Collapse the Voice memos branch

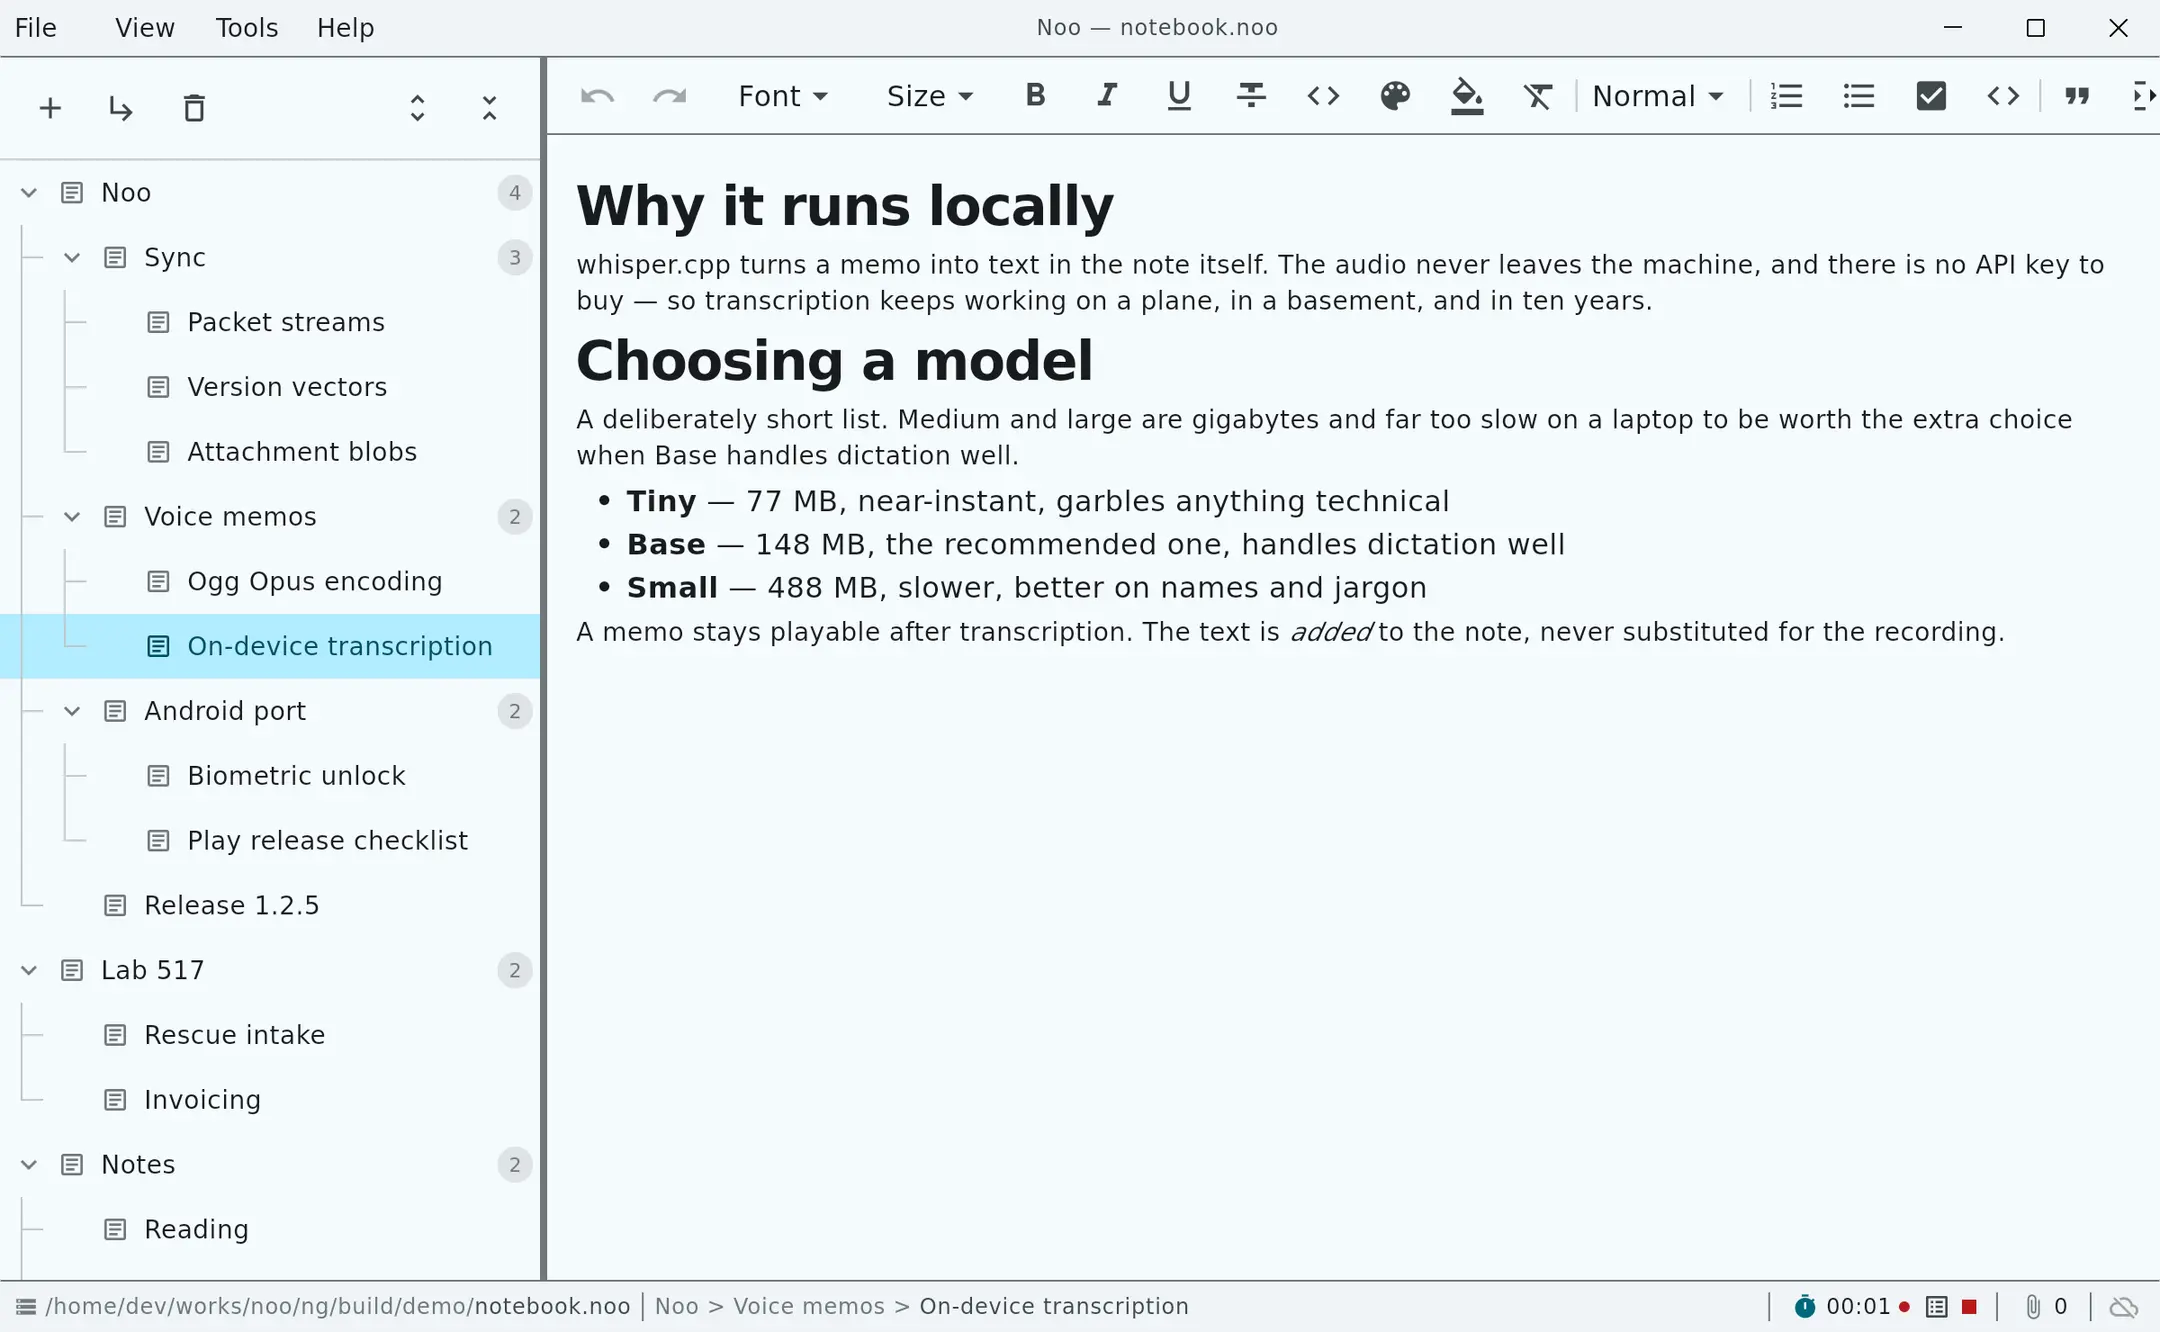pyautogui.click(x=72, y=517)
